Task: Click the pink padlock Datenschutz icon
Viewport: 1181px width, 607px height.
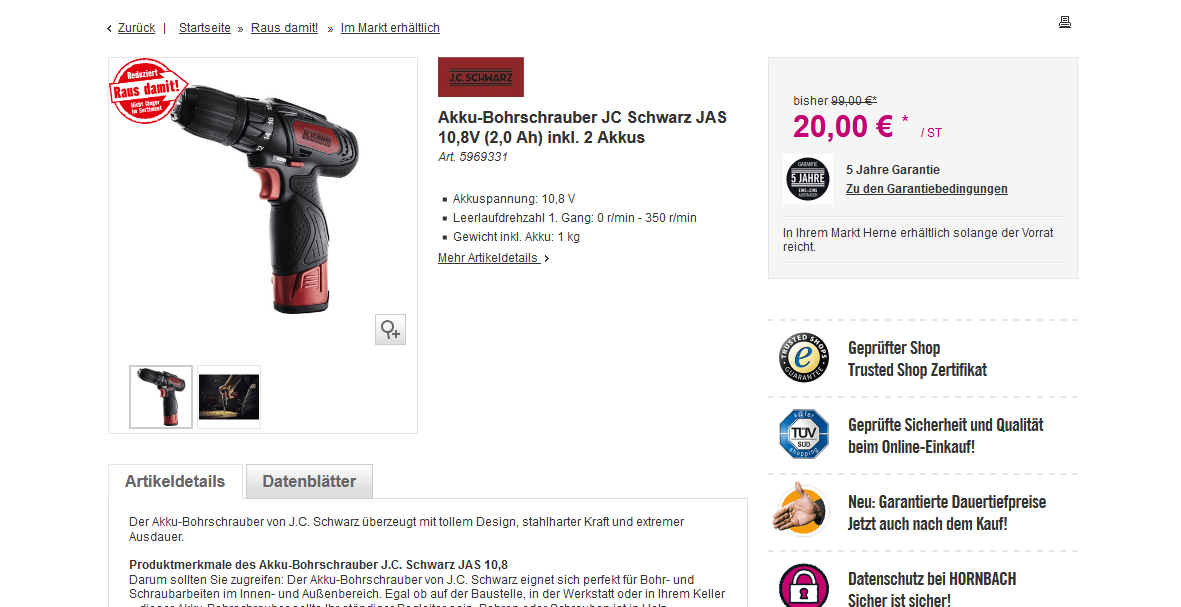Action: [x=804, y=587]
